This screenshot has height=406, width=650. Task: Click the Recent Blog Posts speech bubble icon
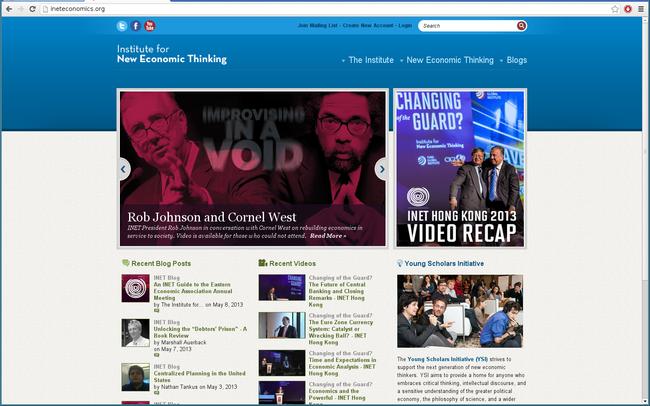pyautogui.click(x=126, y=263)
